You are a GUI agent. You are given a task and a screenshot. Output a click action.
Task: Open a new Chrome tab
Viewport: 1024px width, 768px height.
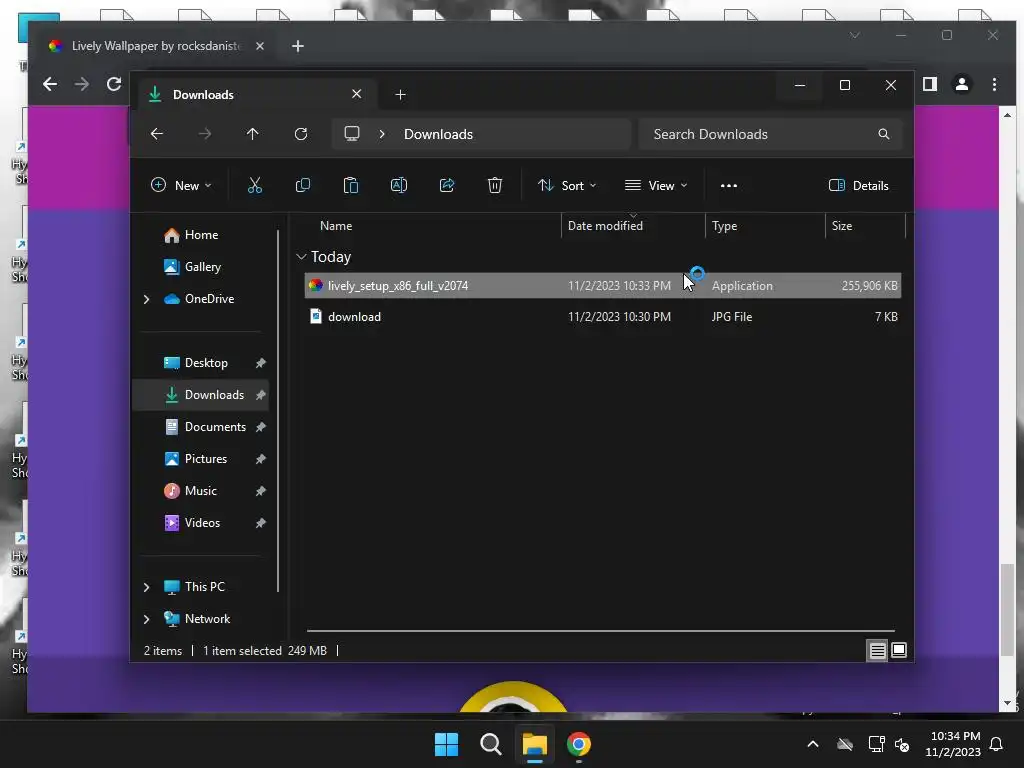pos(298,46)
